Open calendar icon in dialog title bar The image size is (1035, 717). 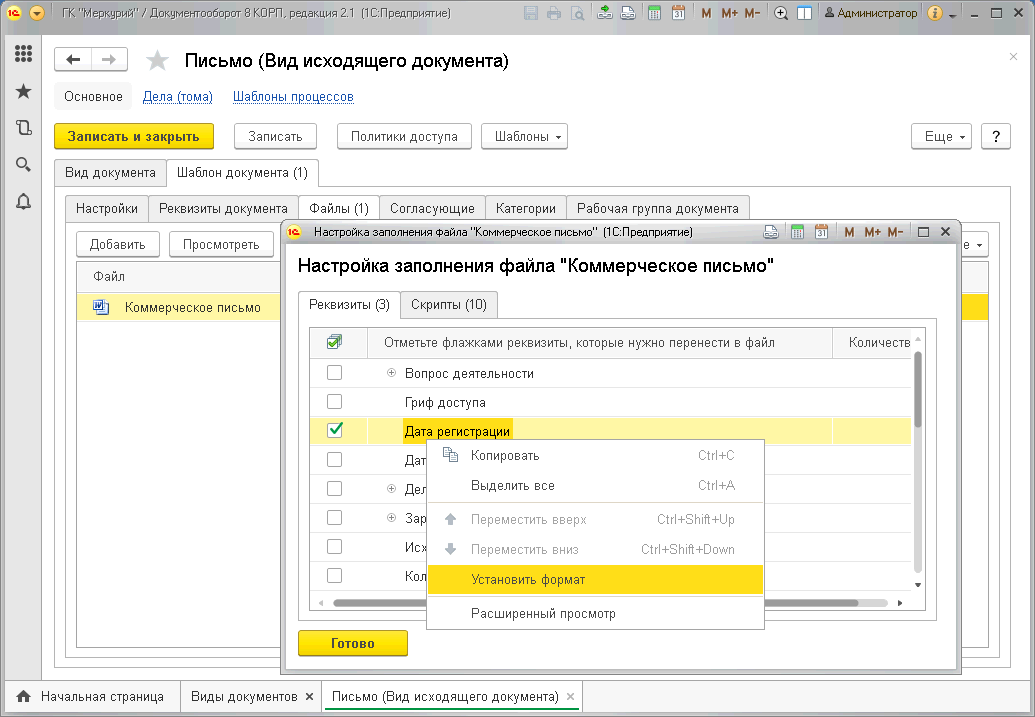pos(821,232)
